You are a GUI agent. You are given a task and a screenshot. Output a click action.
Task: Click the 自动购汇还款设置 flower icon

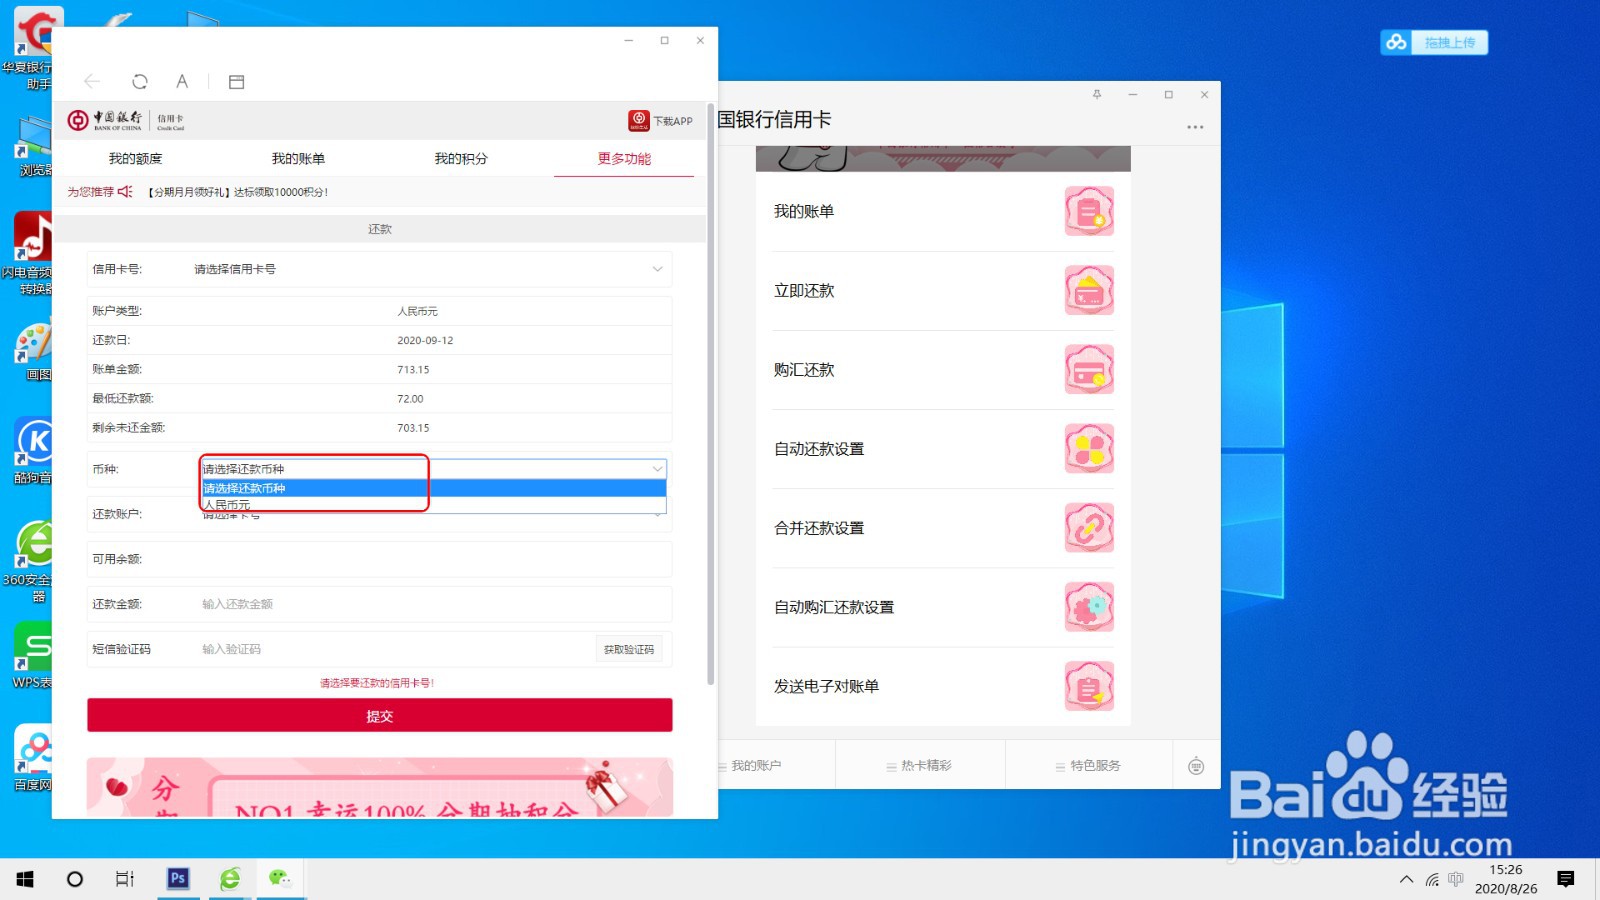point(1089,607)
